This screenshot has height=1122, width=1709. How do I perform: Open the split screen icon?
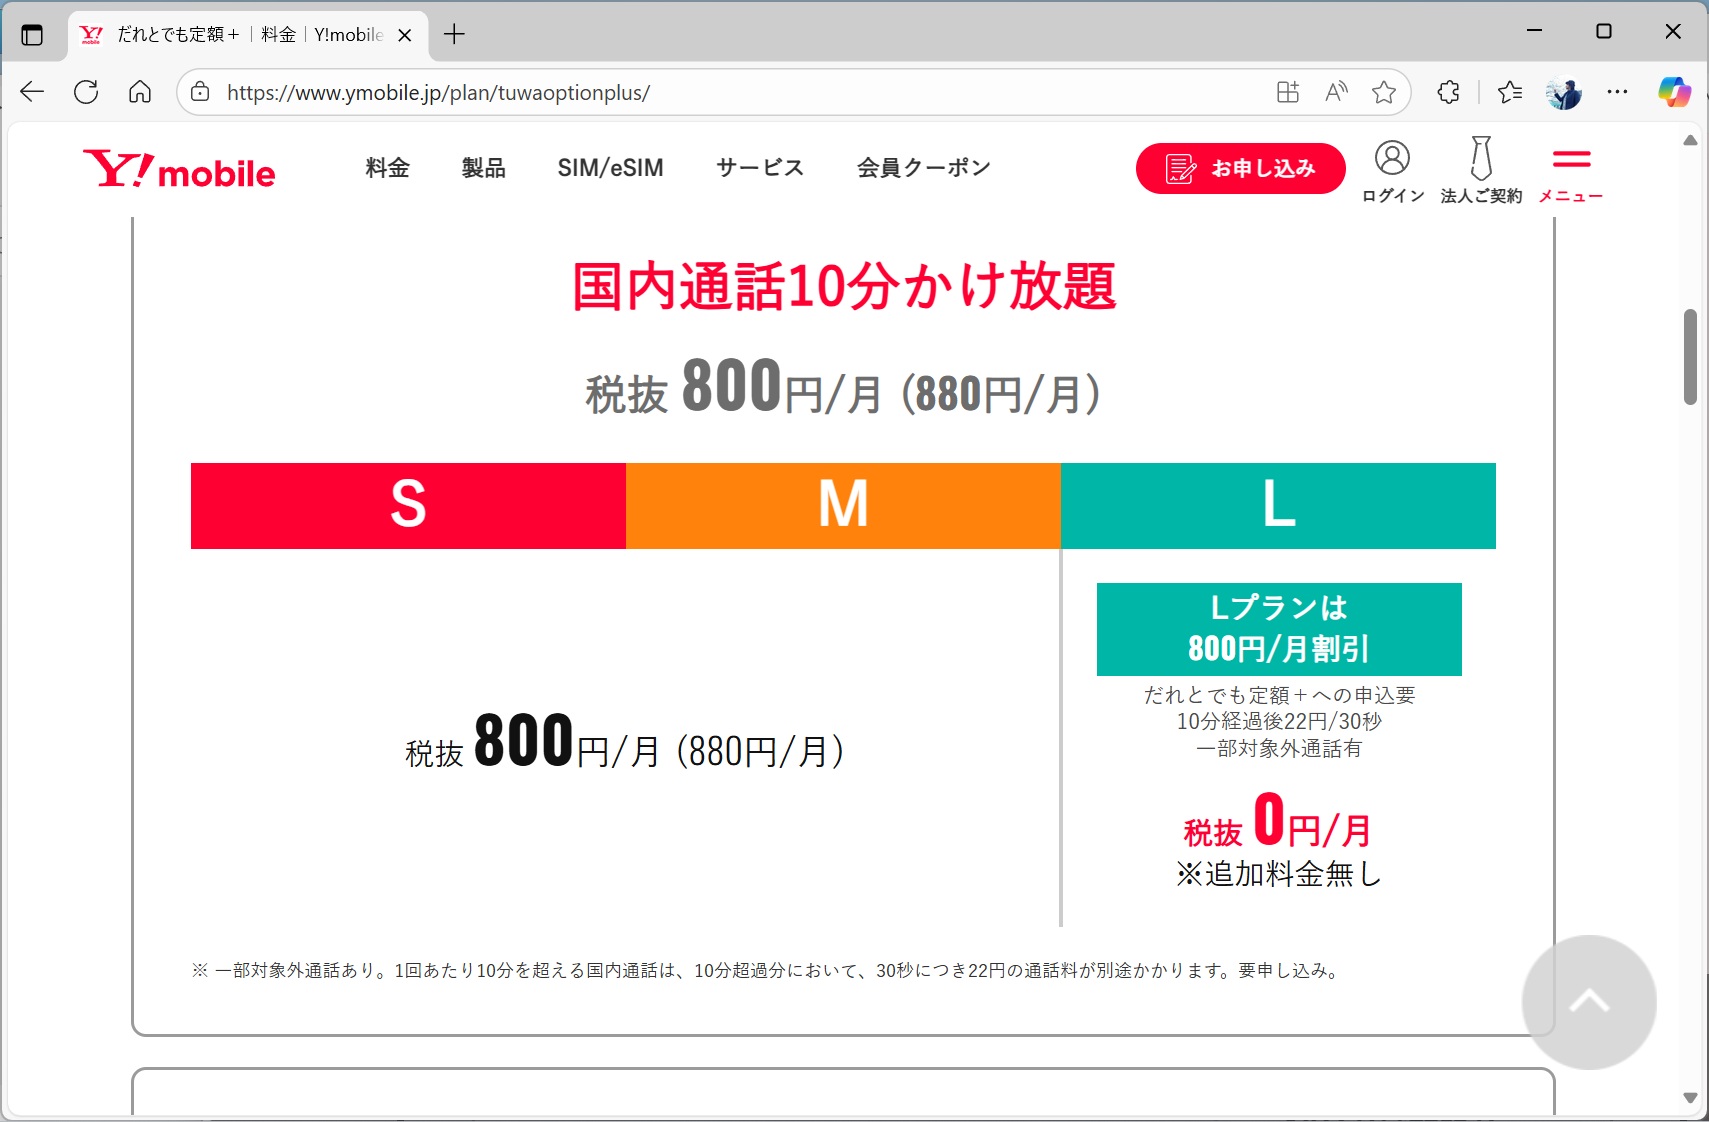[x=1287, y=92]
